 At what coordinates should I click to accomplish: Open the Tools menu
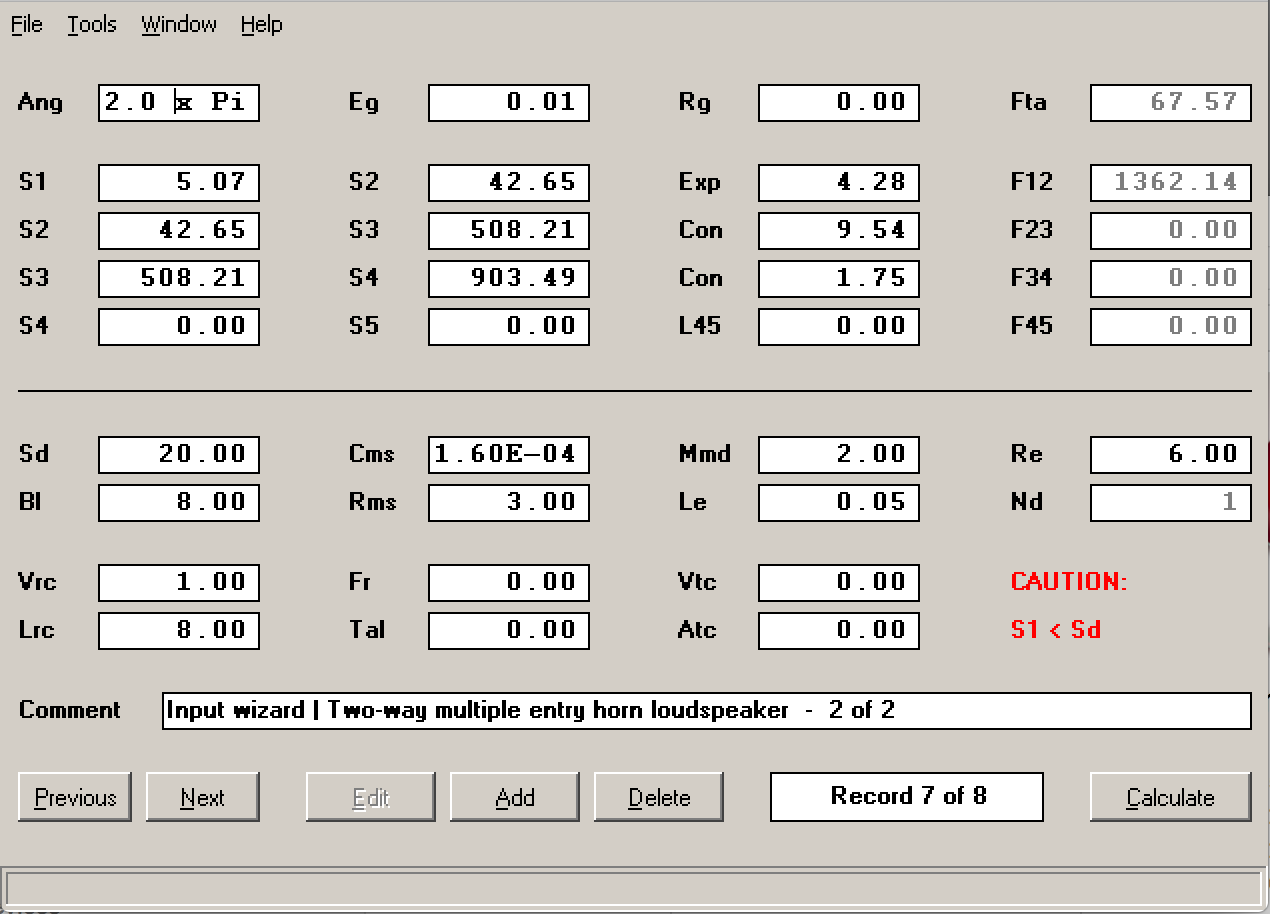point(92,25)
